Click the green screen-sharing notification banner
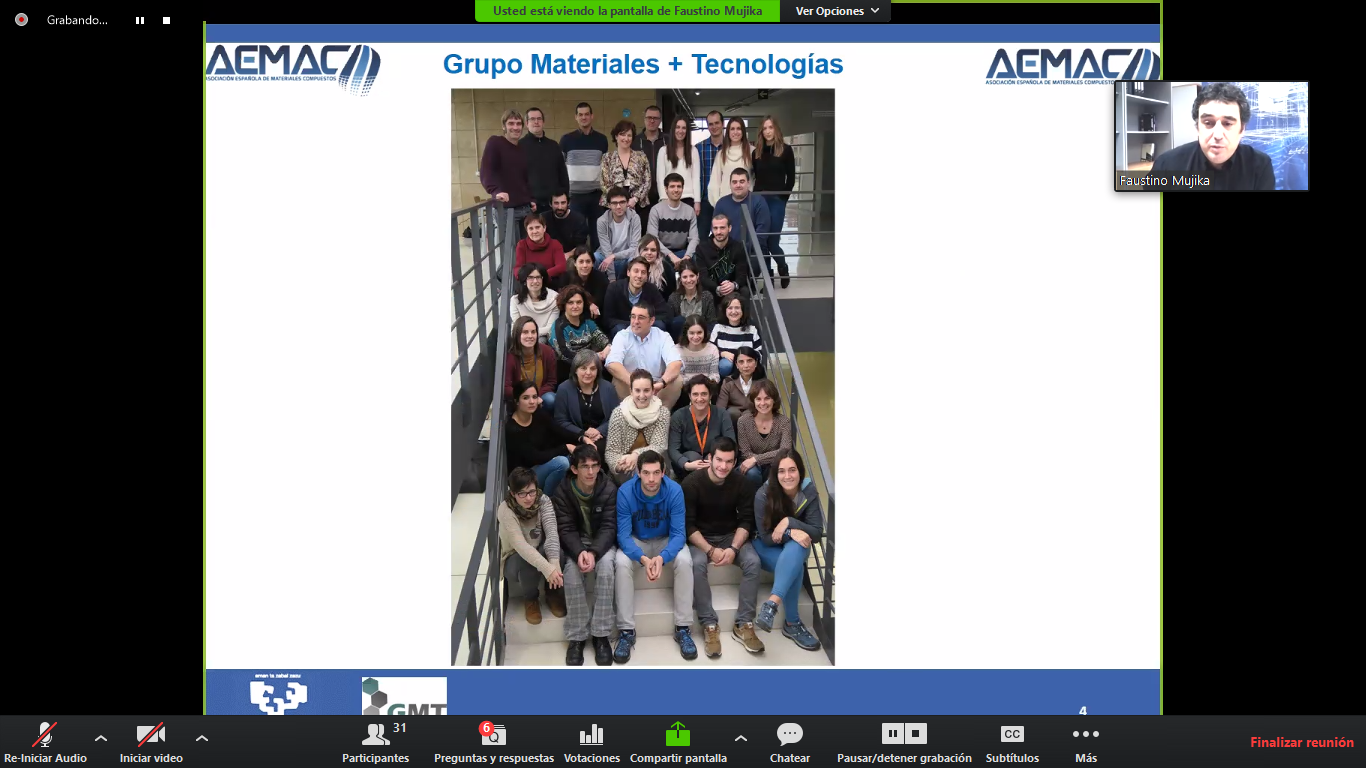The width and height of the screenshot is (1366, 768). 628,11
